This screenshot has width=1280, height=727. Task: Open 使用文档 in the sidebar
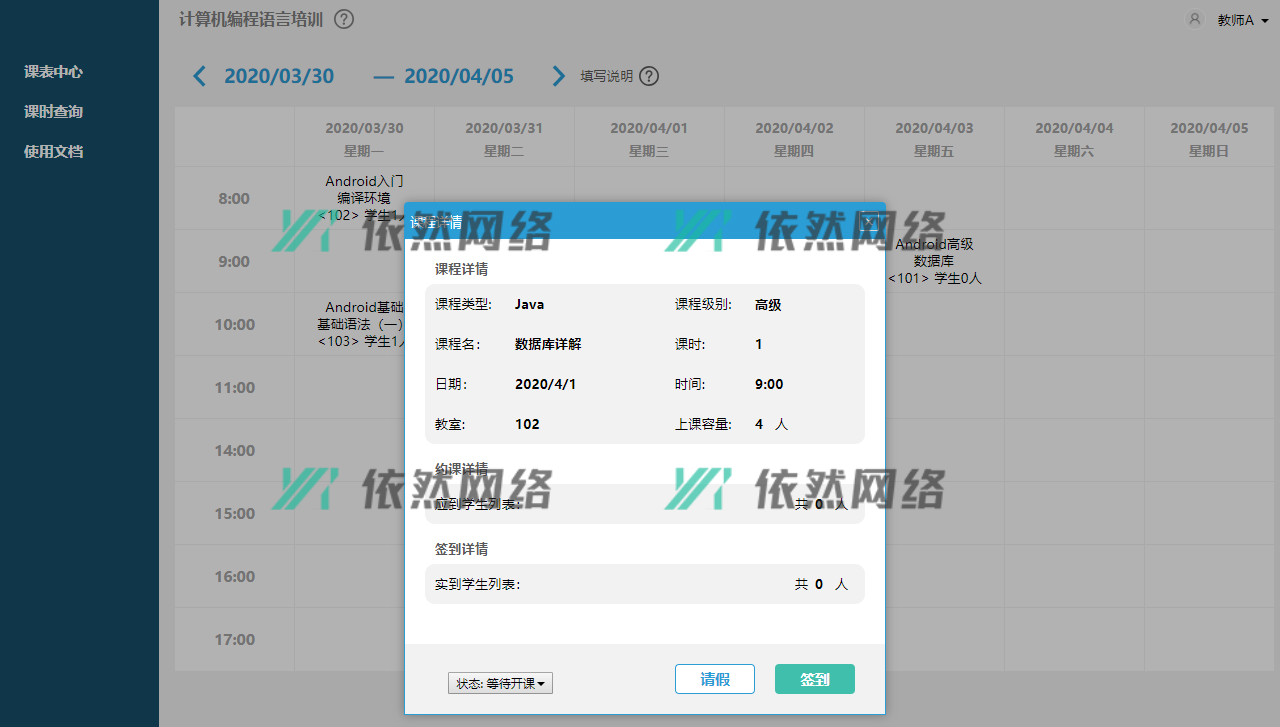pyautogui.click(x=53, y=152)
